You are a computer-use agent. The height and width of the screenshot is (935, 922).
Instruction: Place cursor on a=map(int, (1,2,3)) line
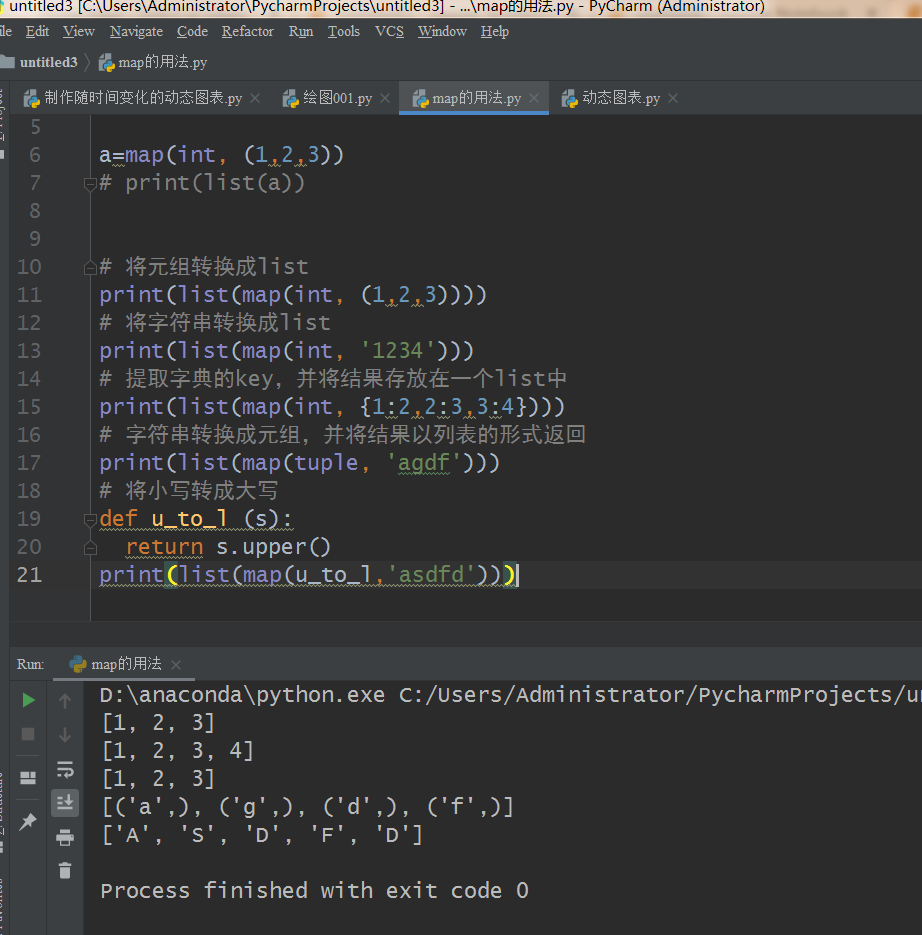click(221, 155)
